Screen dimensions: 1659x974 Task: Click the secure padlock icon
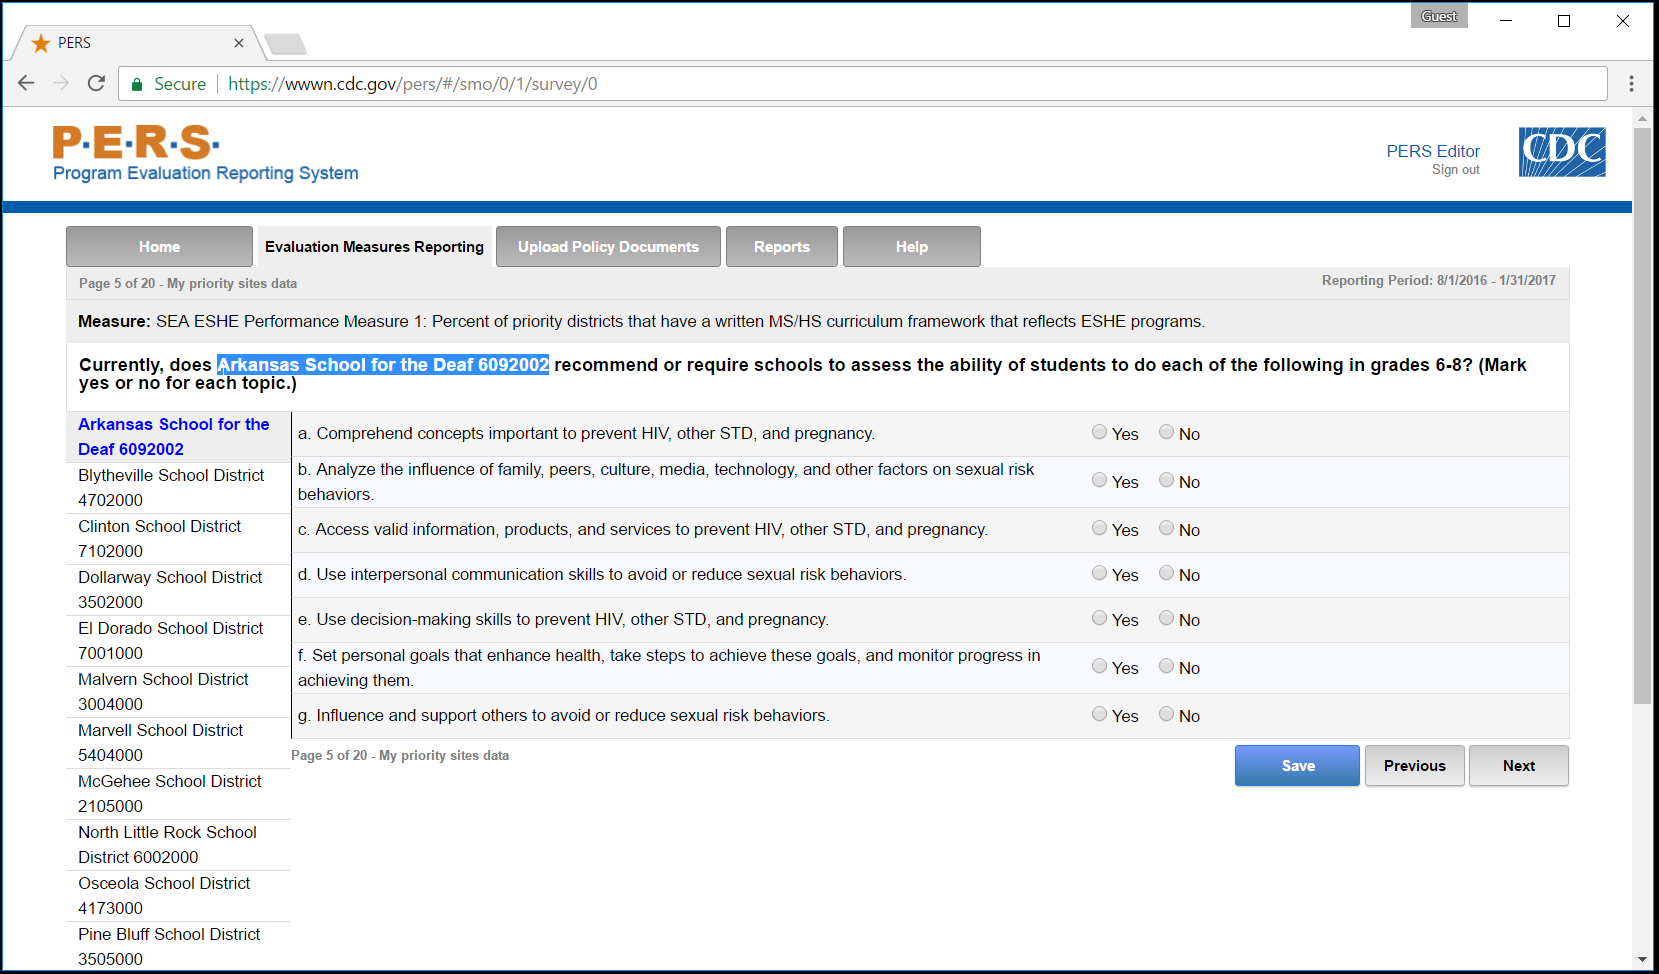138,84
